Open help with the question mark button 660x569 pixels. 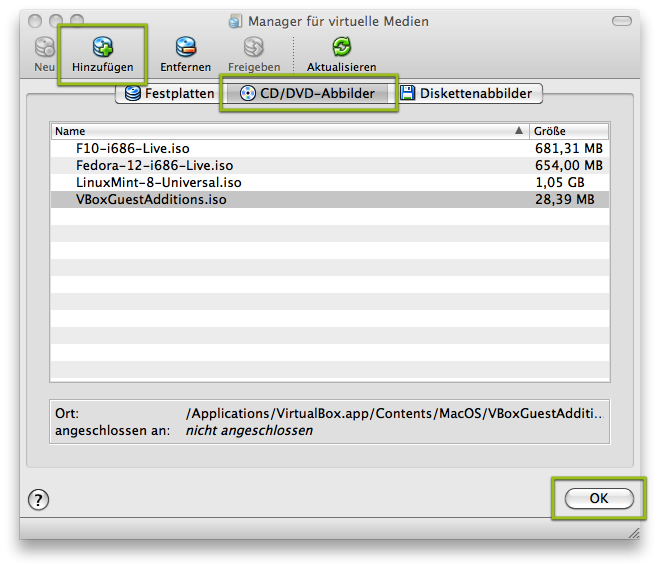38,500
